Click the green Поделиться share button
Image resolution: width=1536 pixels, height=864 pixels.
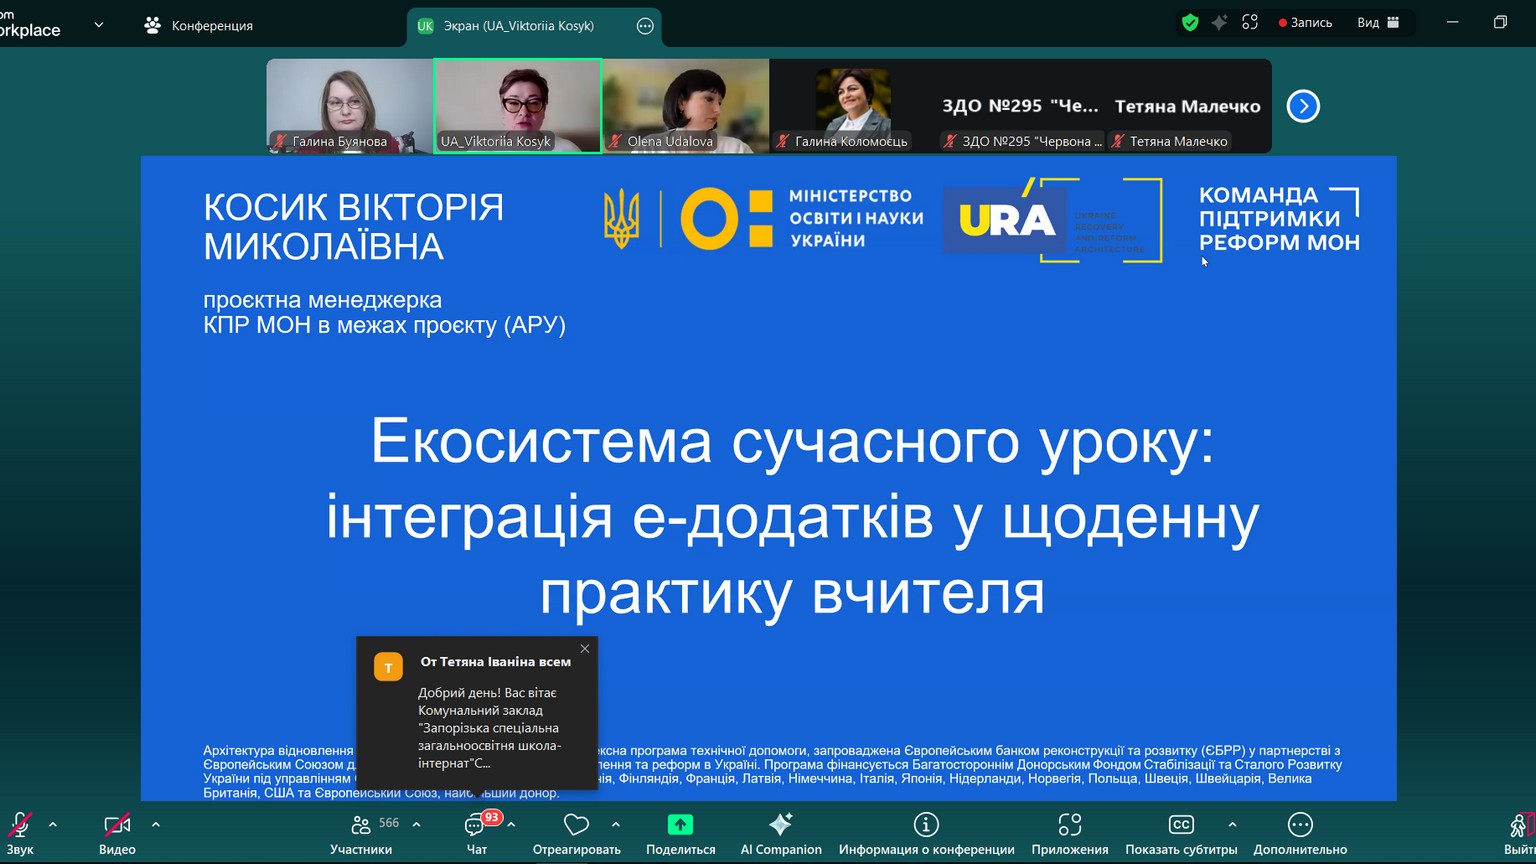click(x=680, y=826)
